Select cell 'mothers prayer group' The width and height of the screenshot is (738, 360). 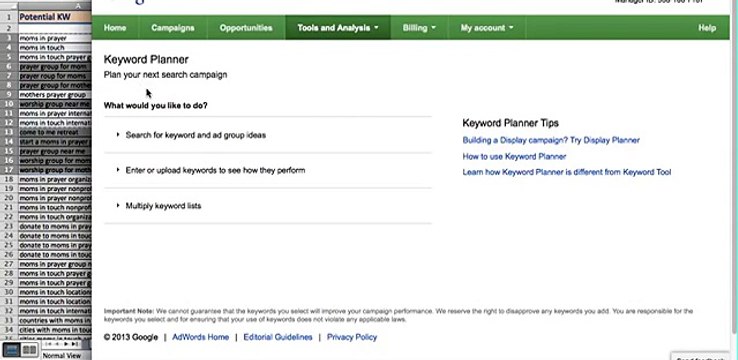[55, 95]
